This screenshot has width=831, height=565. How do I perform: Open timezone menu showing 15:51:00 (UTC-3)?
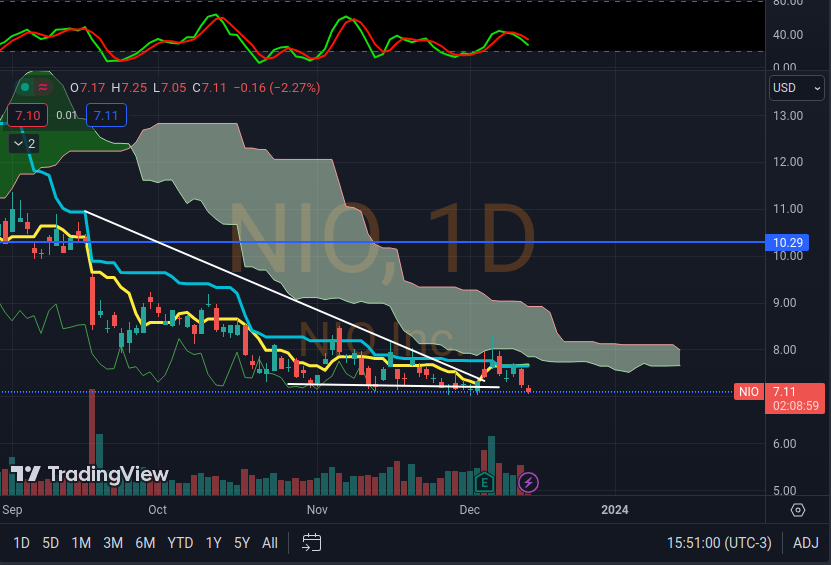[719, 543]
